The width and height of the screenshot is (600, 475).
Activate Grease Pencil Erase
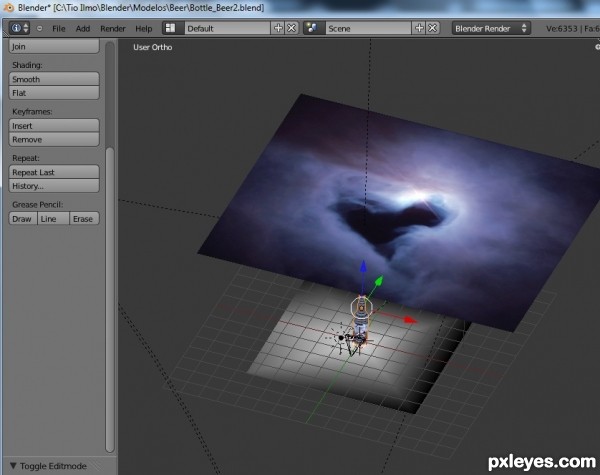[x=85, y=219]
